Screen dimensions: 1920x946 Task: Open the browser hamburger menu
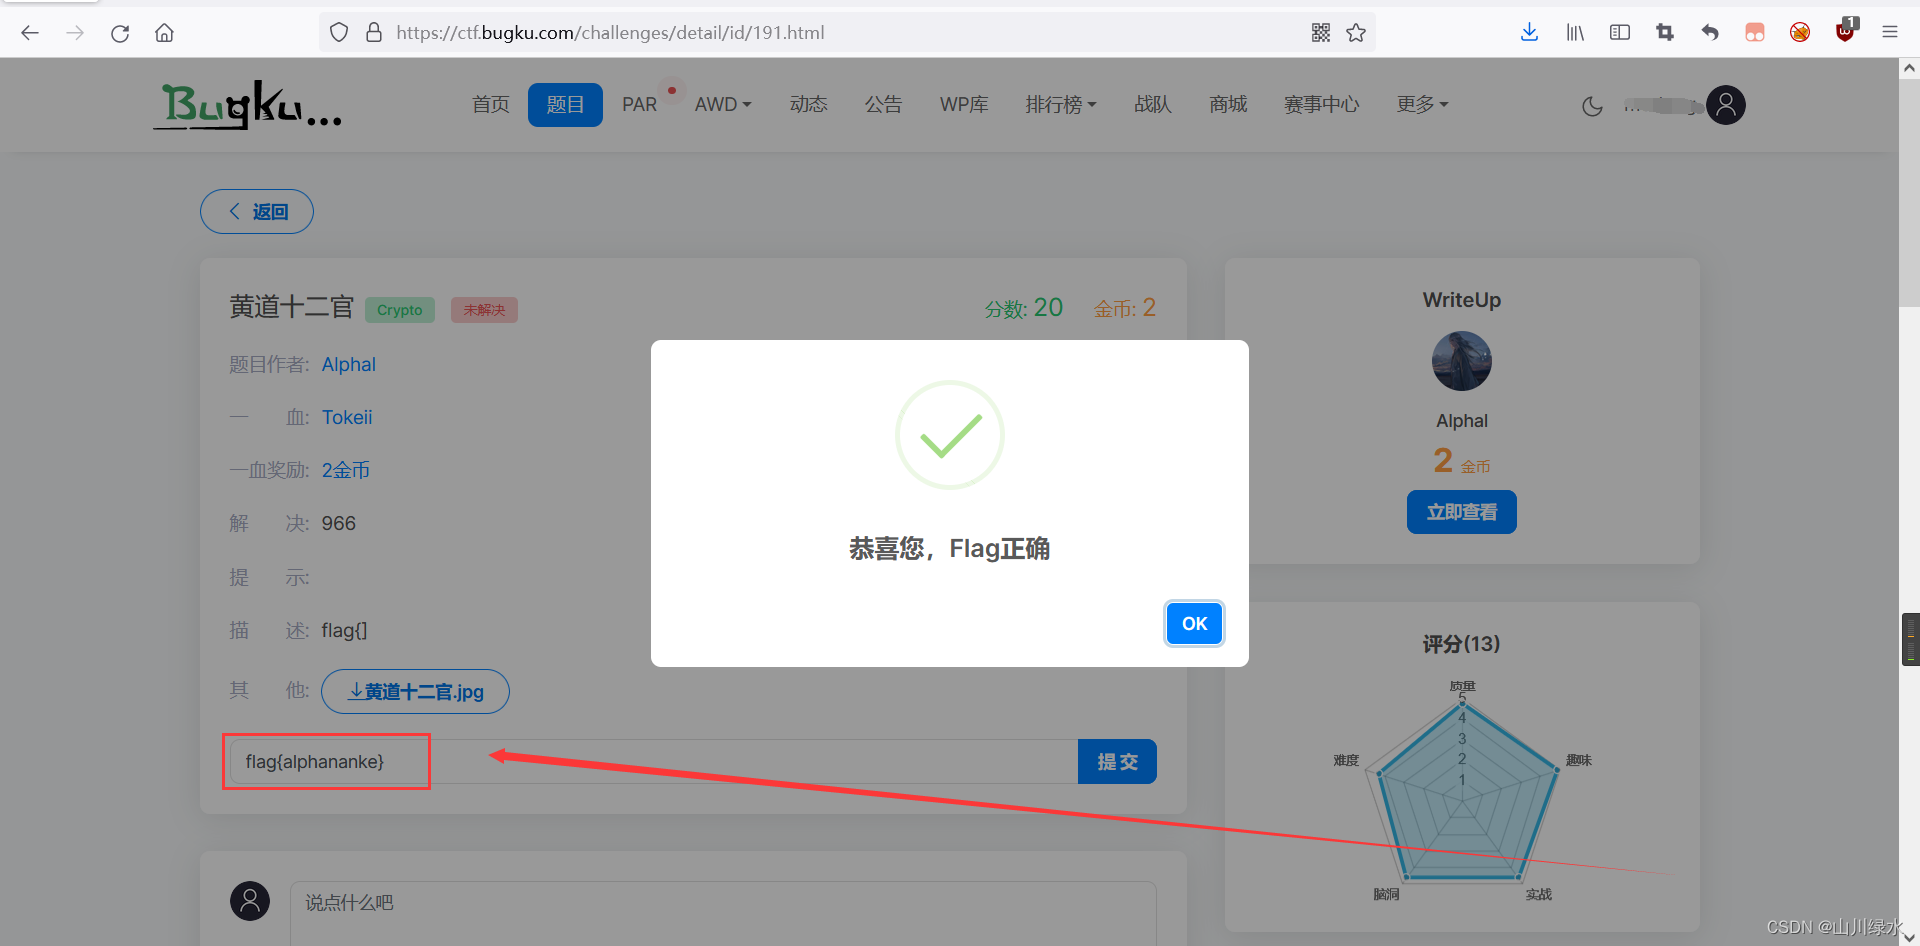tap(1890, 33)
